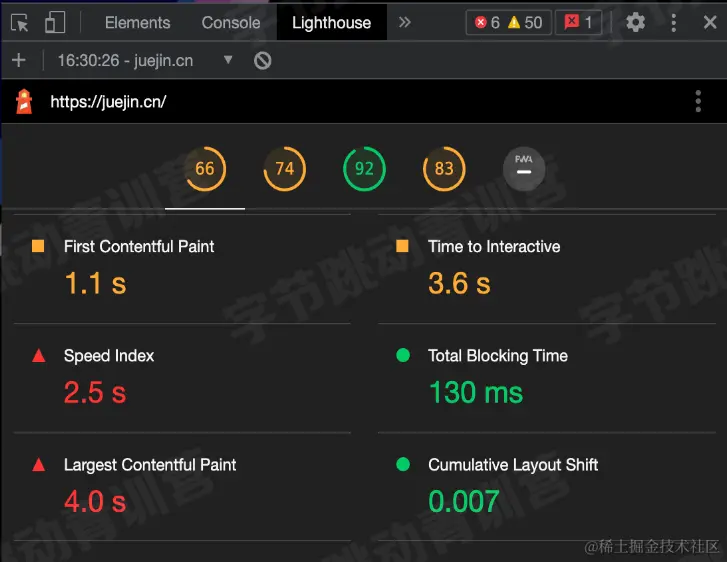Click the report dropdown arrow
Image resolution: width=727 pixels, height=562 pixels.
228,60
